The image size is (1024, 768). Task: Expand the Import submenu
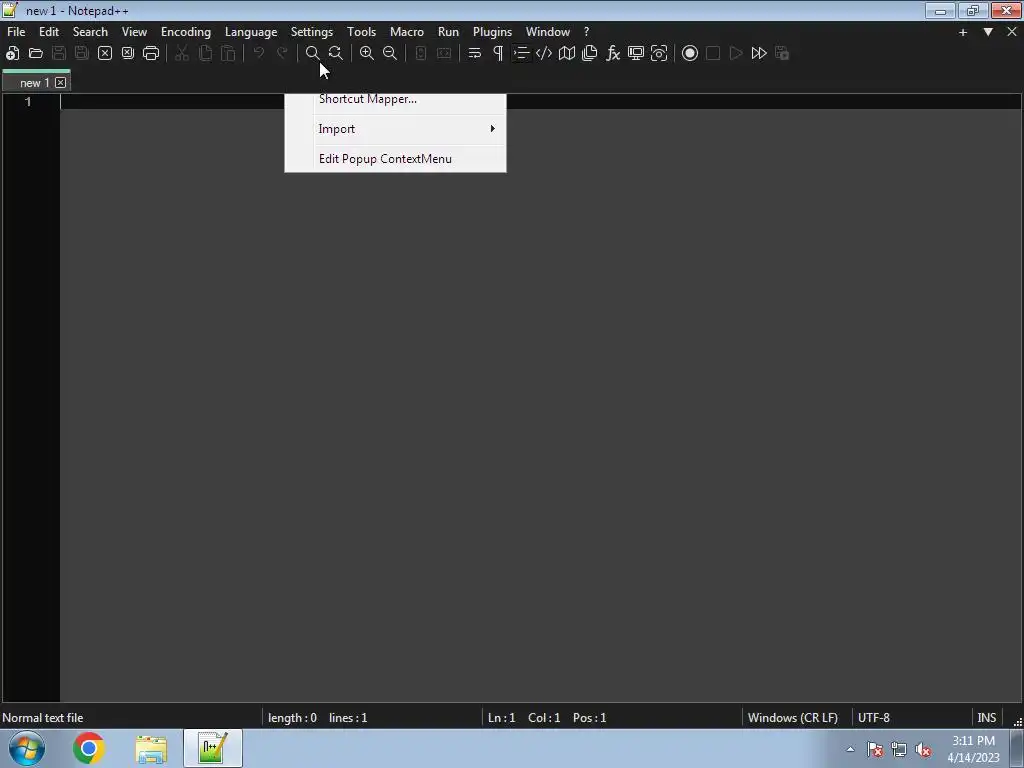click(395, 129)
